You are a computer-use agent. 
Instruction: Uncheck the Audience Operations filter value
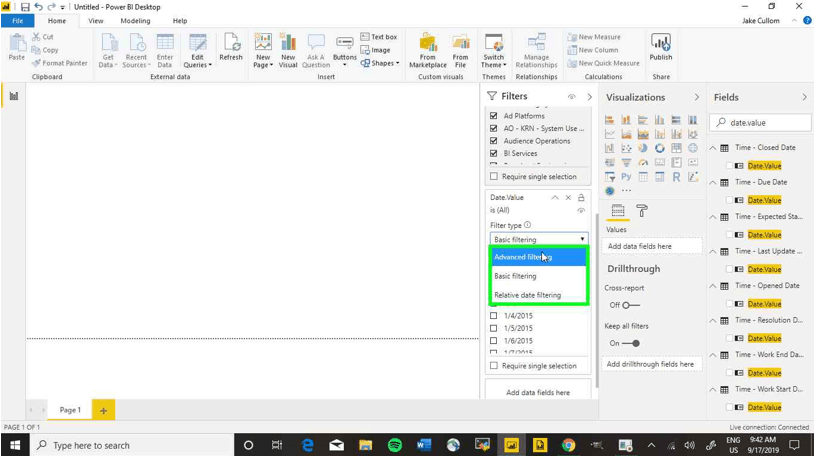[494, 141]
